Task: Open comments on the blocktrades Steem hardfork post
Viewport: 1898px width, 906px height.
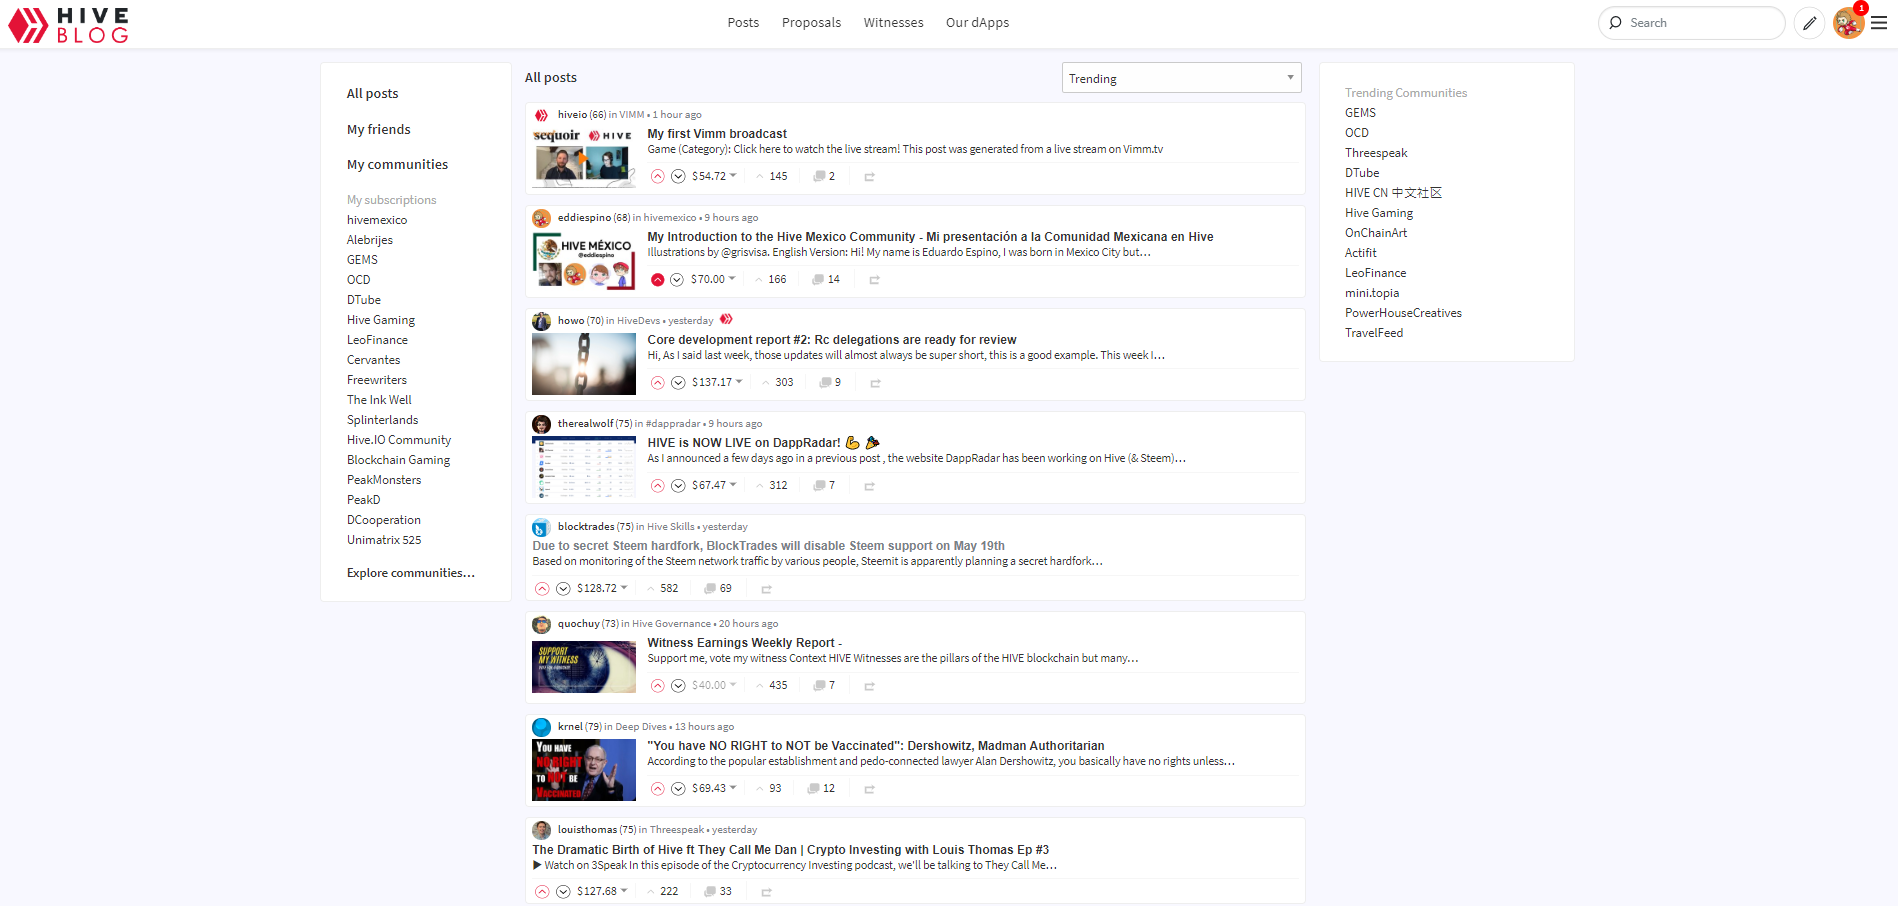Action: (x=718, y=589)
